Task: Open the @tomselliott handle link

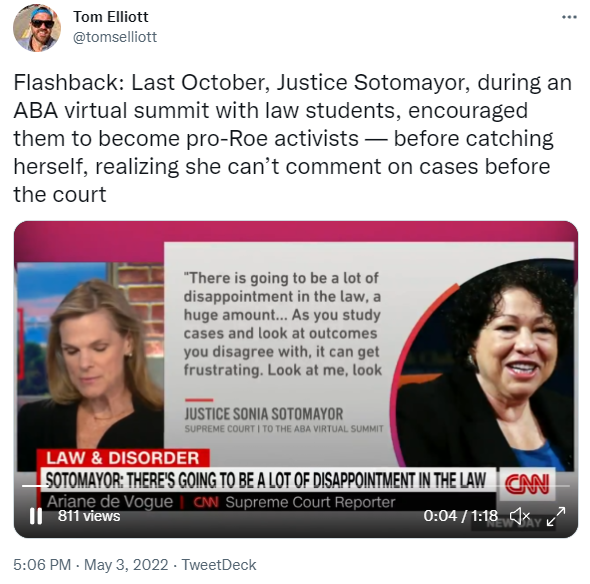Action: pos(115,37)
